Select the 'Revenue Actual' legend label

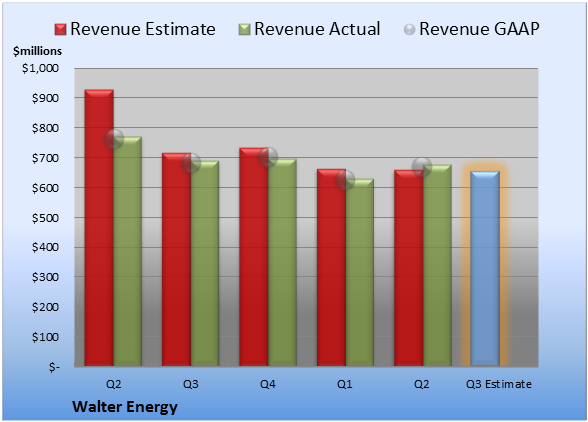coord(317,29)
